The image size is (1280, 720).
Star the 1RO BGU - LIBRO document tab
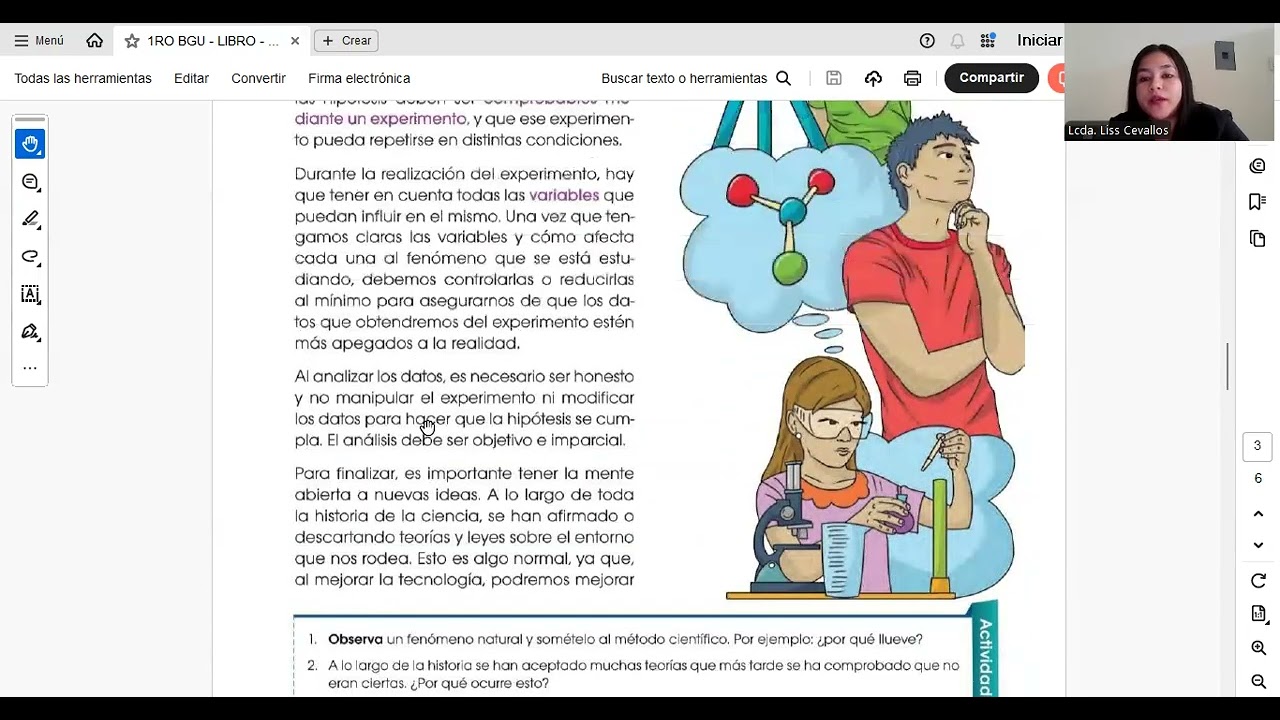132,41
